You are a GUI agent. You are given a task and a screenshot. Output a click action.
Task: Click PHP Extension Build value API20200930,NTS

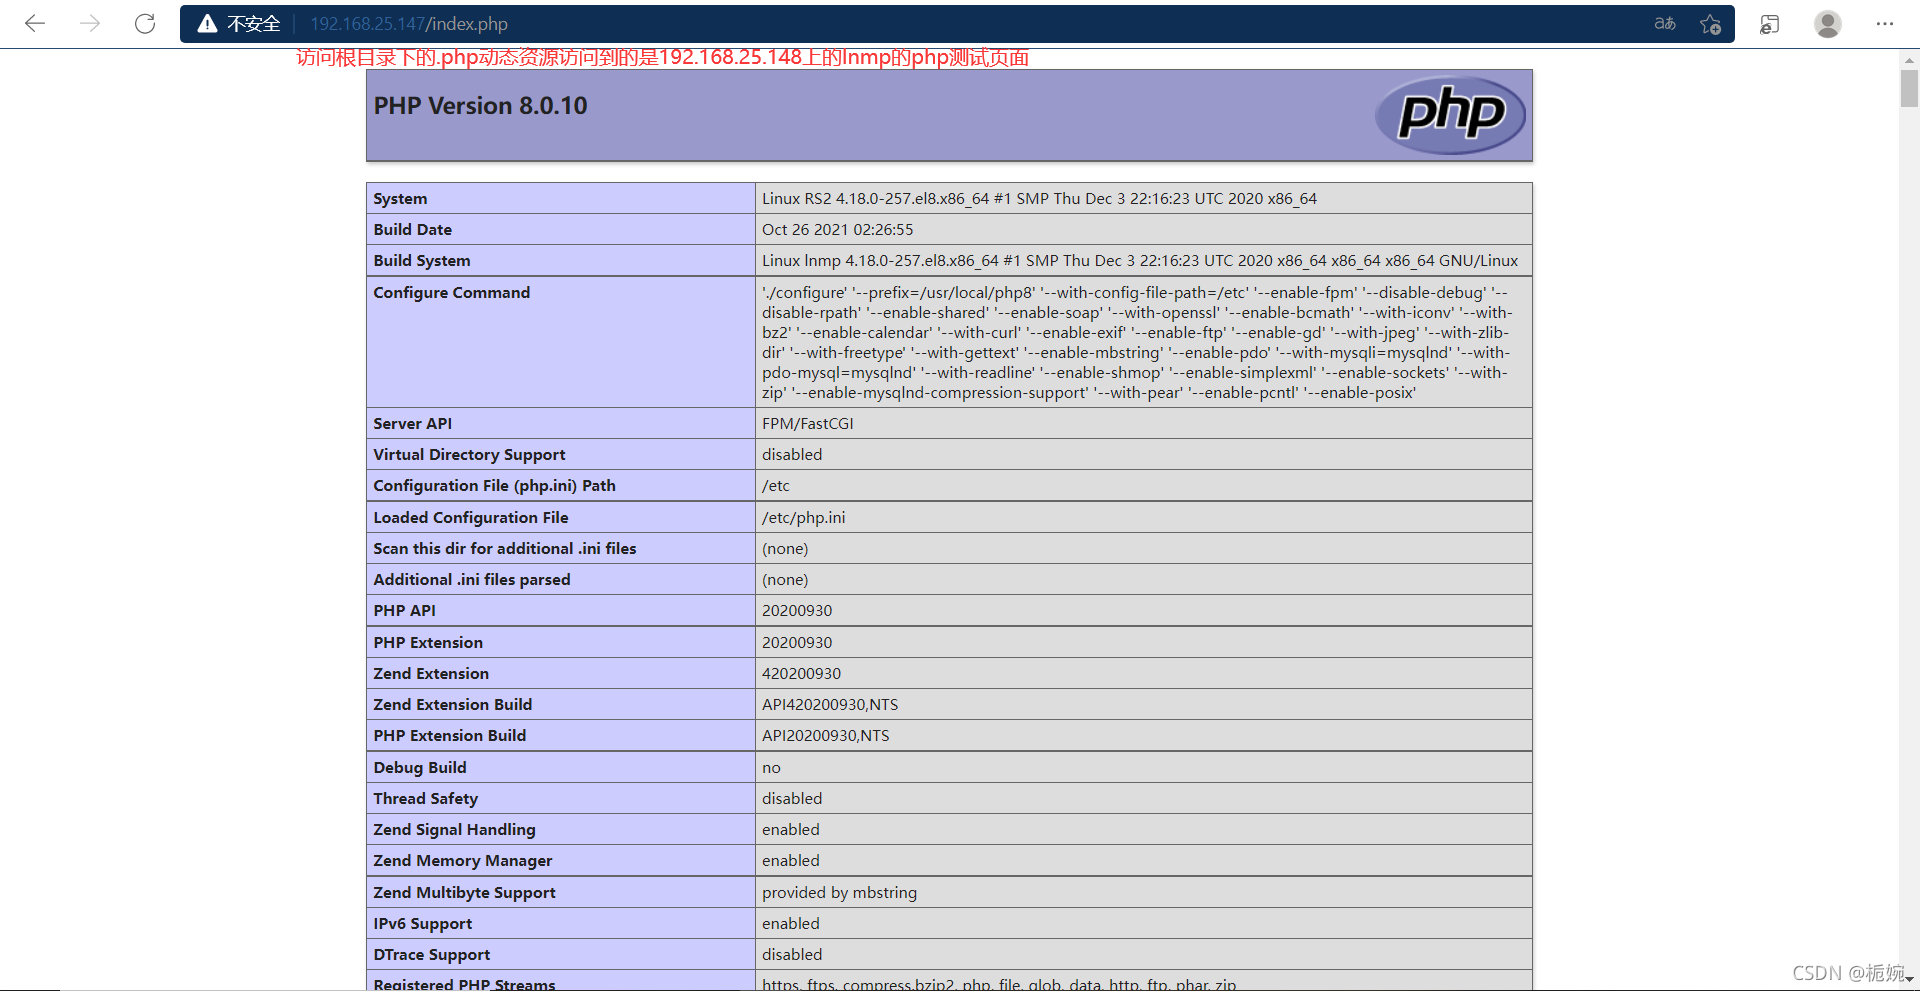pos(825,736)
